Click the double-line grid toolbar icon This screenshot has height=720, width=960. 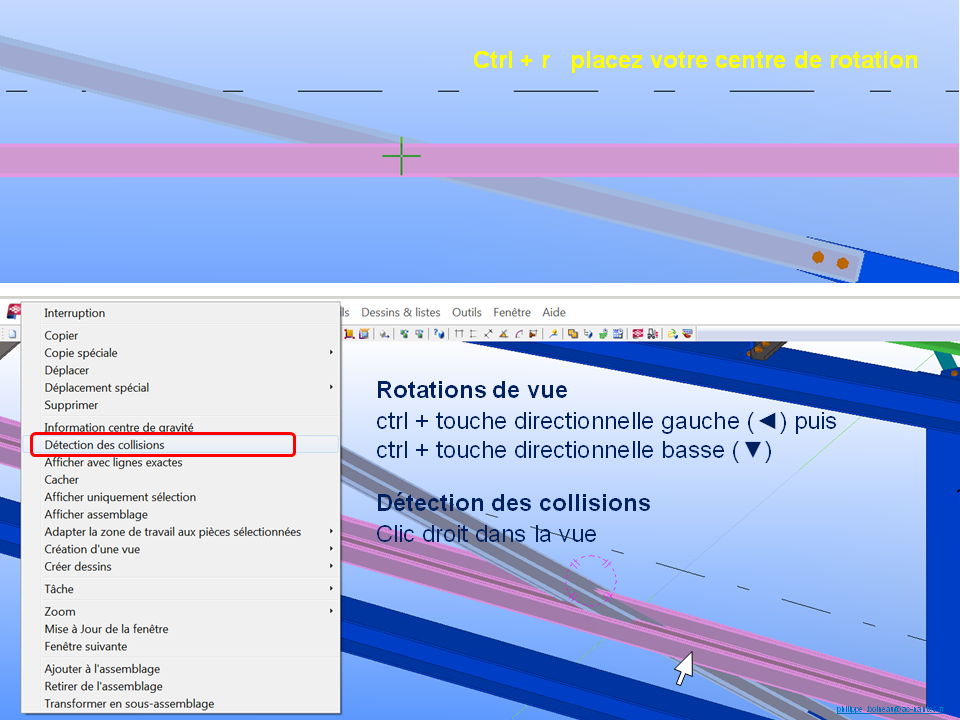(x=459, y=334)
